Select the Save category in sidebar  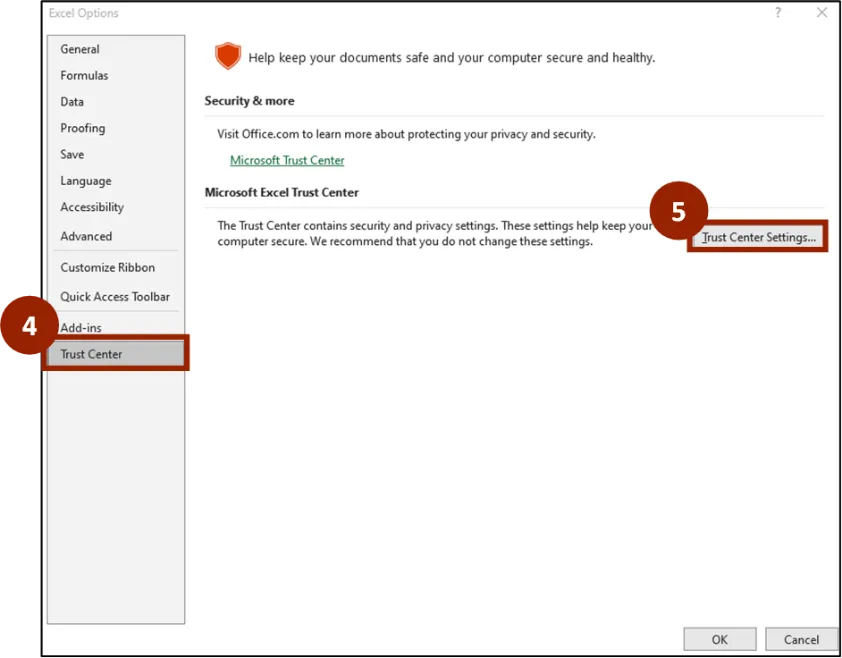click(72, 155)
